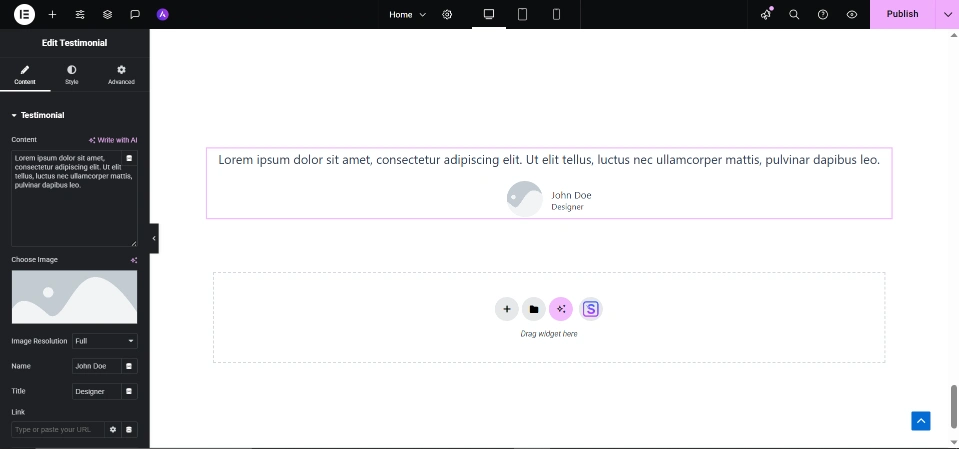The width and height of the screenshot is (959, 449).
Task: Click dynamic tags icon for Link
Action: coord(129,429)
